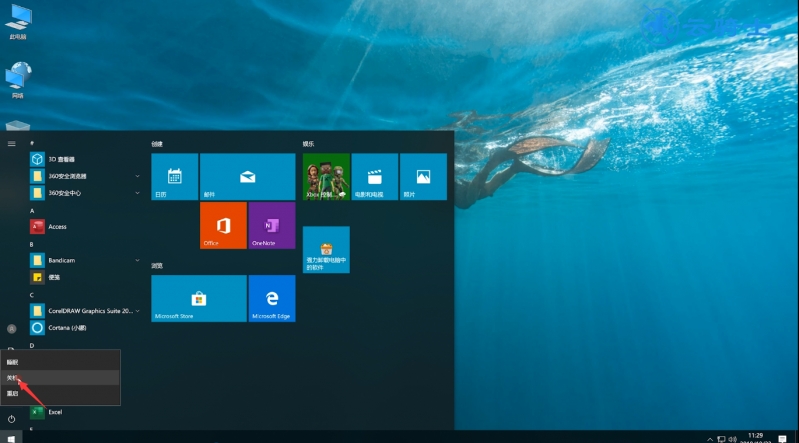This screenshot has width=799, height=443.
Task: Open the 360安全中心 folder entry
Action: [x=84, y=193]
